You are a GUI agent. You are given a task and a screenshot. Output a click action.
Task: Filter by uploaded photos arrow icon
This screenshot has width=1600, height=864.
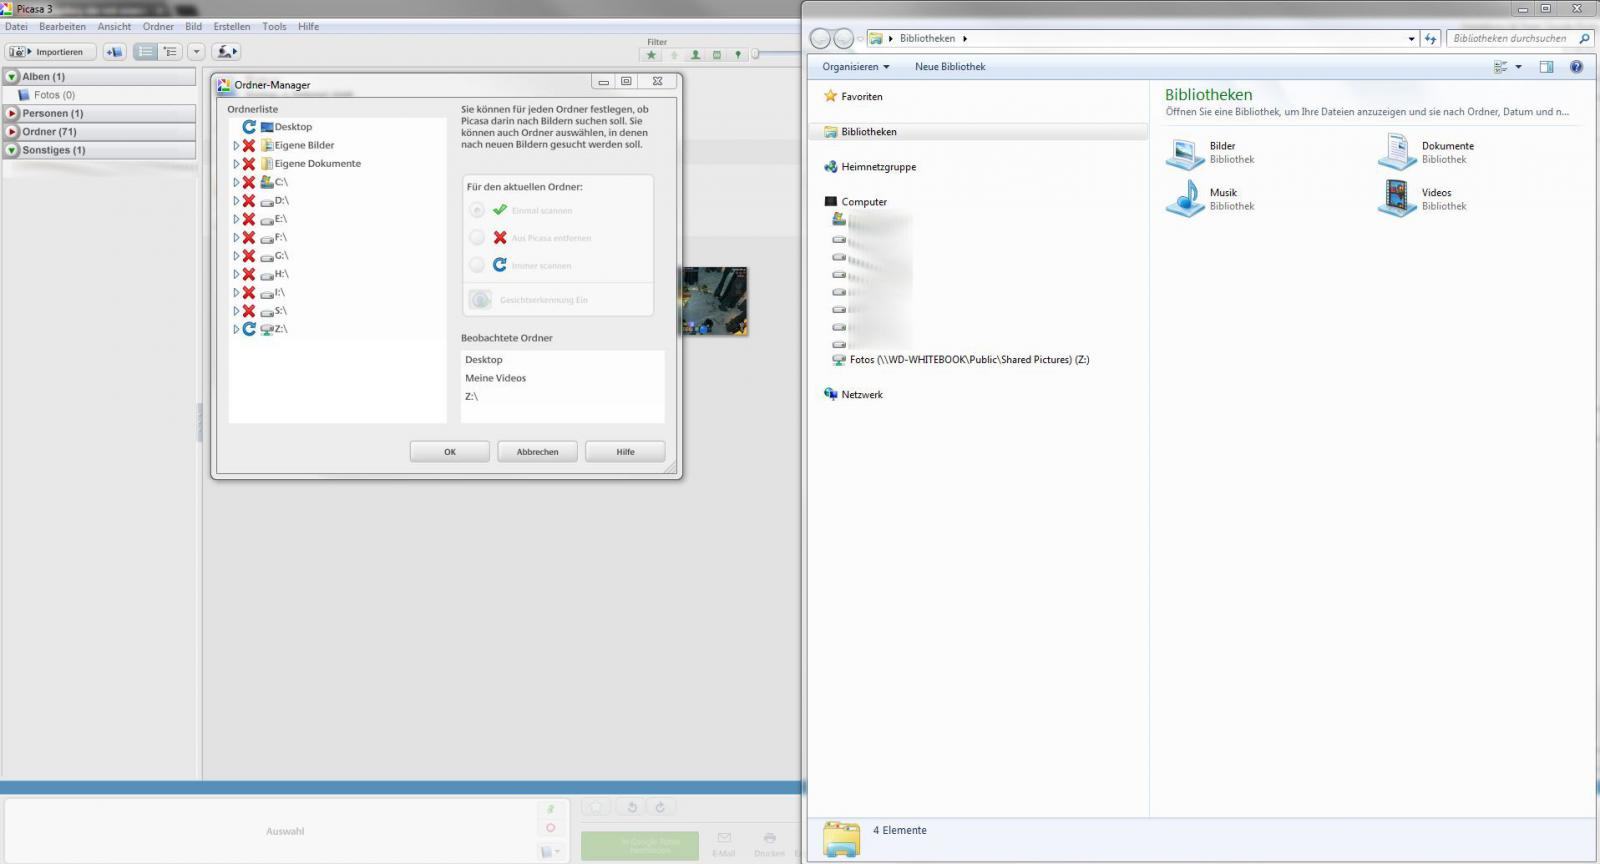coord(674,55)
